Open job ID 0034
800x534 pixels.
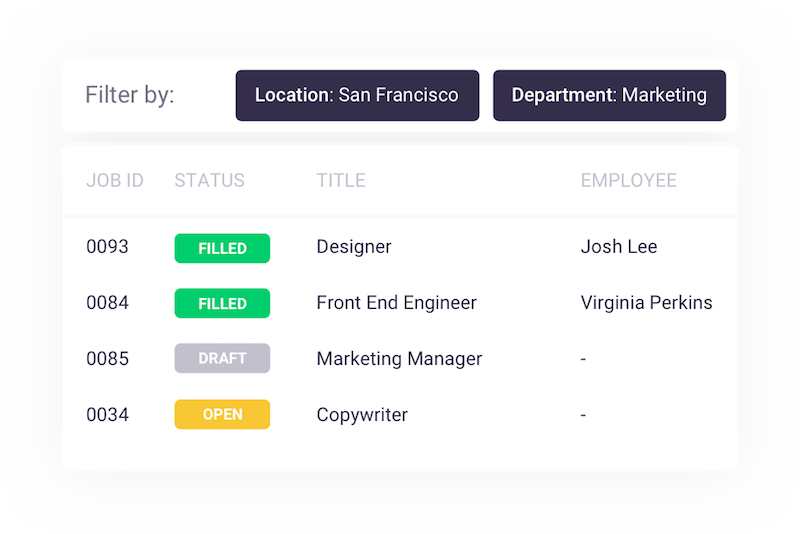coord(107,414)
